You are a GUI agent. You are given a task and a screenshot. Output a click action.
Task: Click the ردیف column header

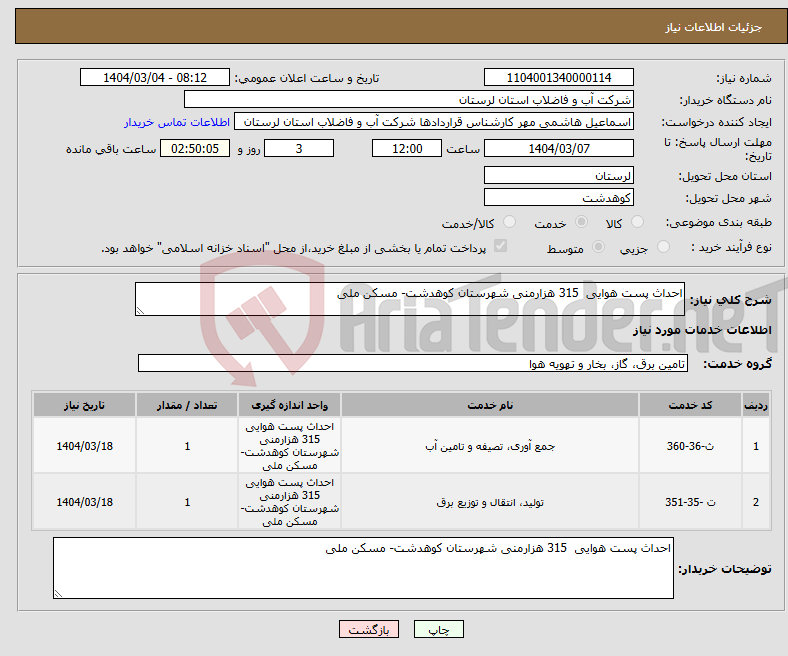coord(756,405)
